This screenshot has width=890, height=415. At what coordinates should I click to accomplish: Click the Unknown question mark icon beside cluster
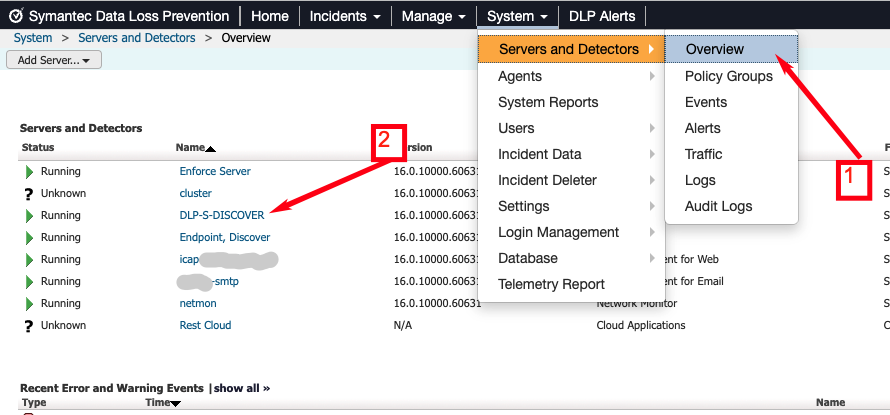(x=29, y=193)
